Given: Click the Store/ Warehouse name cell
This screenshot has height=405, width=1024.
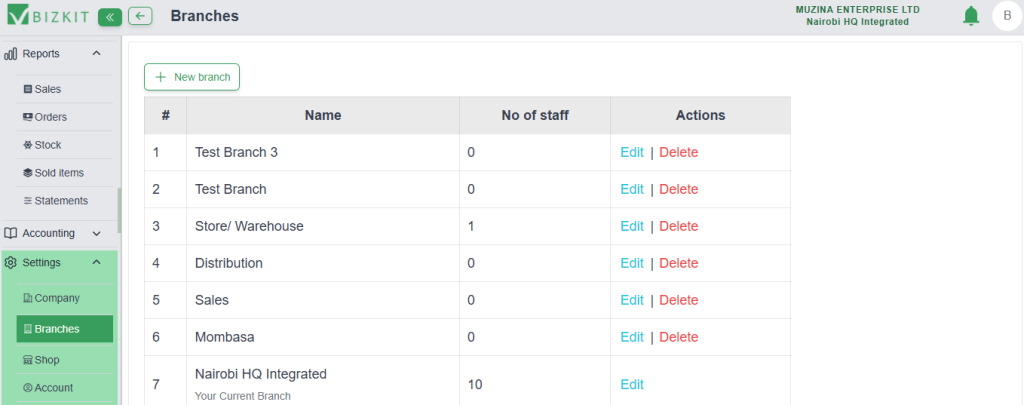Looking at the screenshot, I should point(323,226).
